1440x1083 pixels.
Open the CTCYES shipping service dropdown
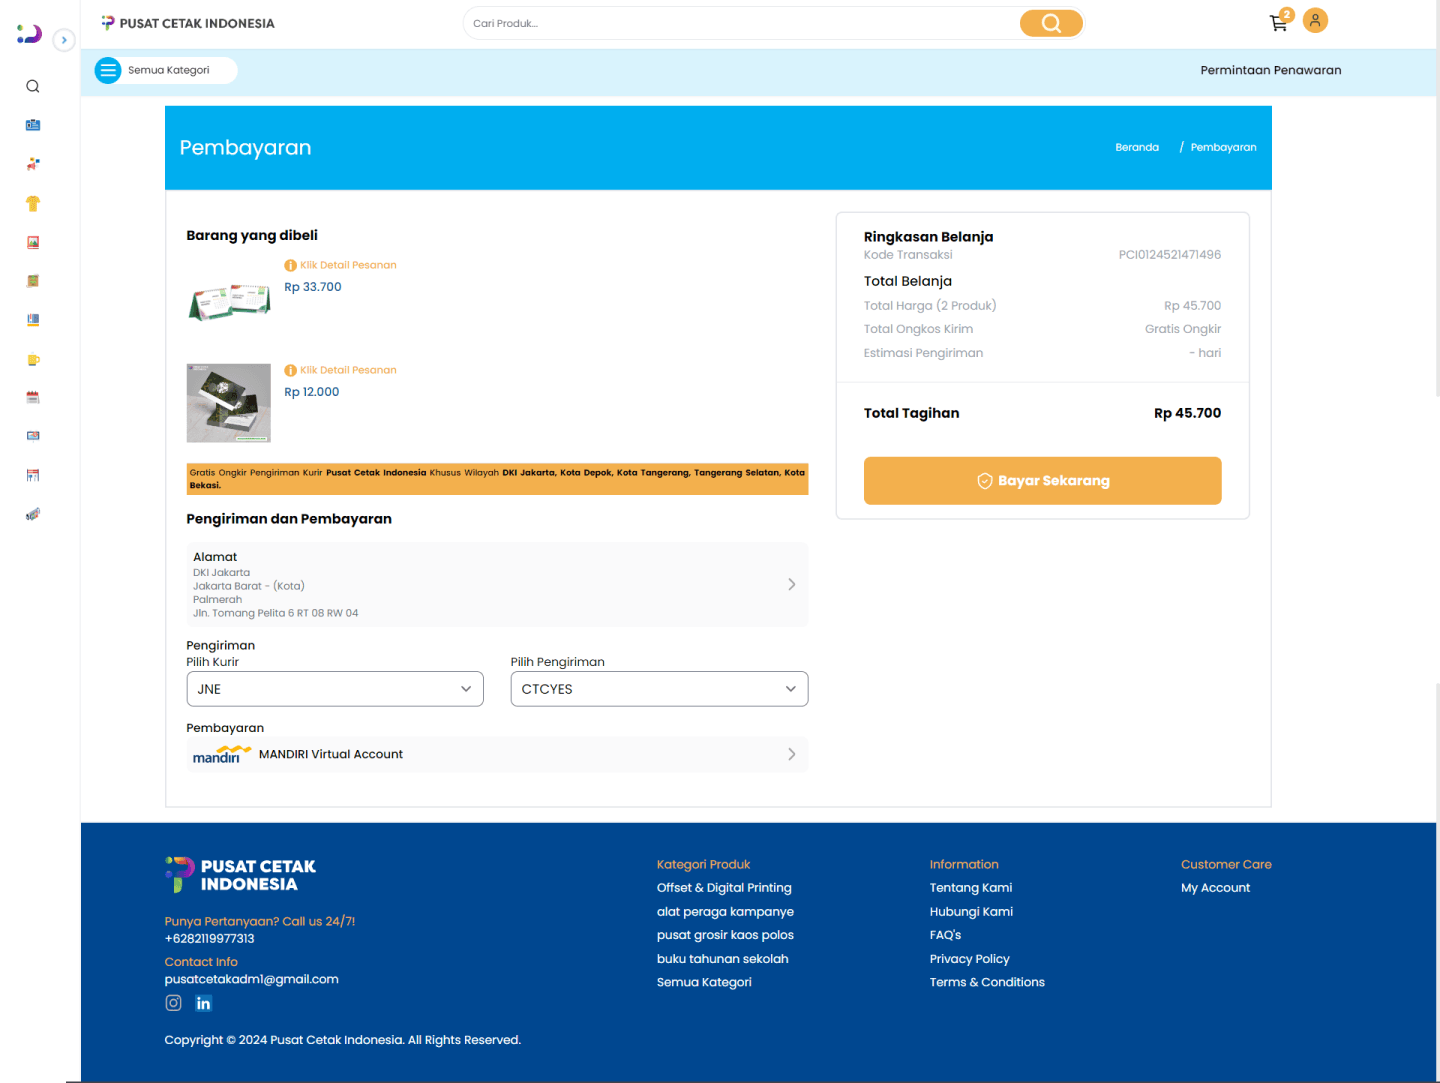[x=659, y=689]
